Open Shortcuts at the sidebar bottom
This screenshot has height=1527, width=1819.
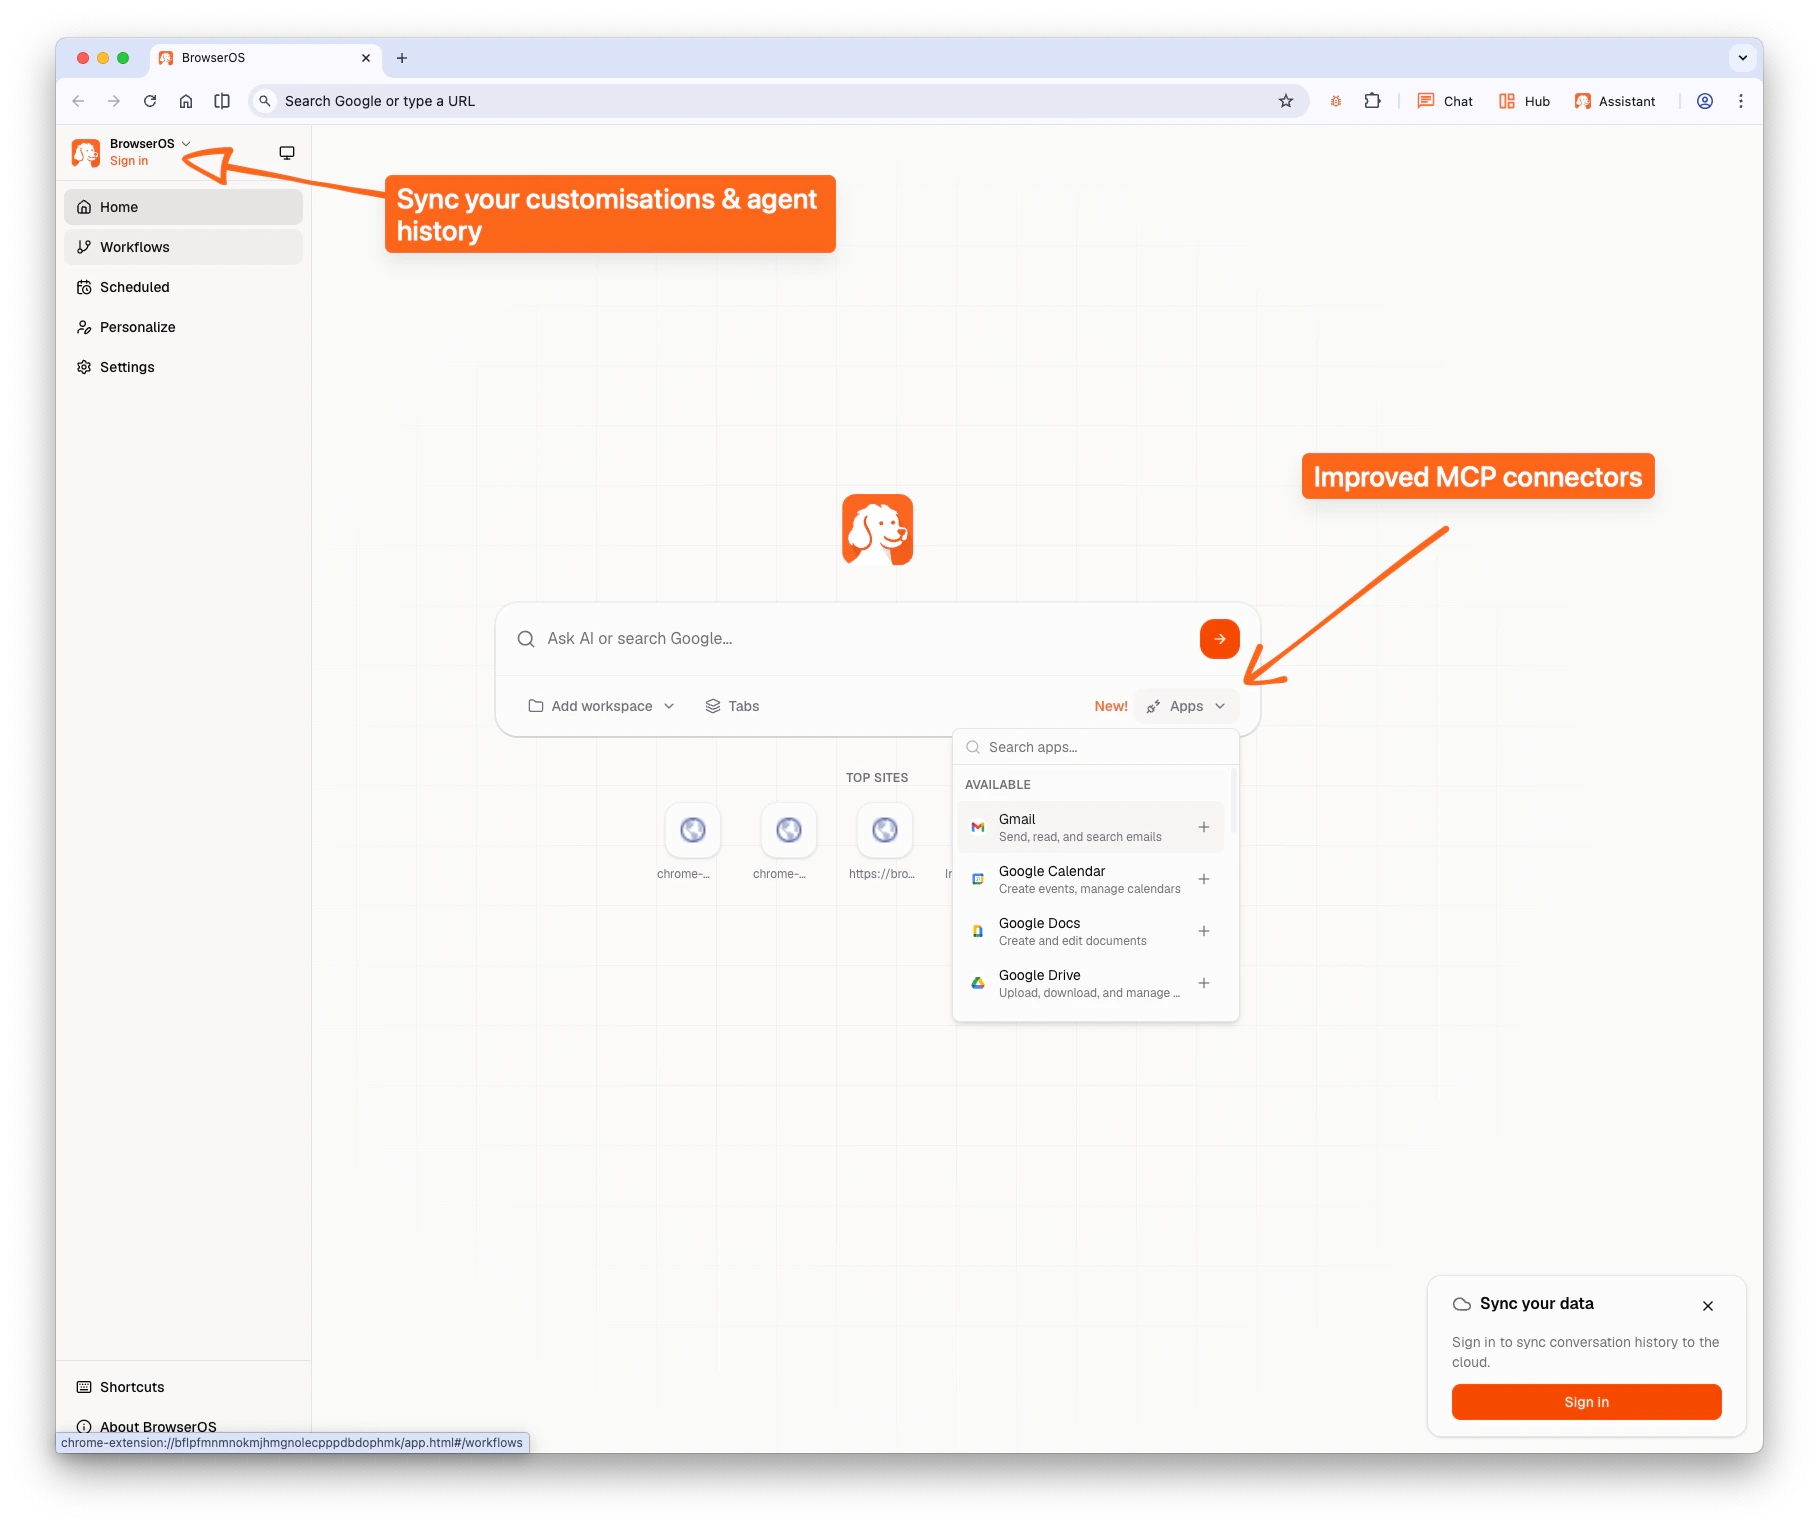131,1386
